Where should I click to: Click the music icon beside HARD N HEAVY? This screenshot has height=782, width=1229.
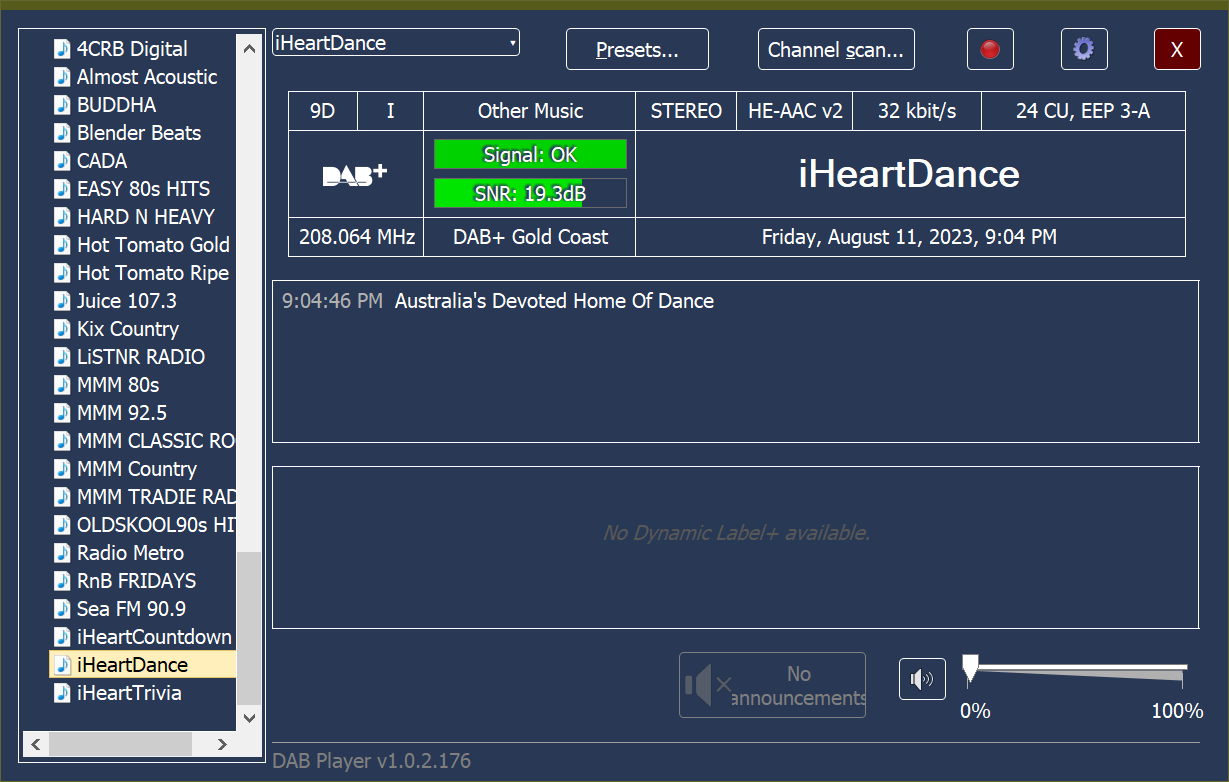[63, 216]
